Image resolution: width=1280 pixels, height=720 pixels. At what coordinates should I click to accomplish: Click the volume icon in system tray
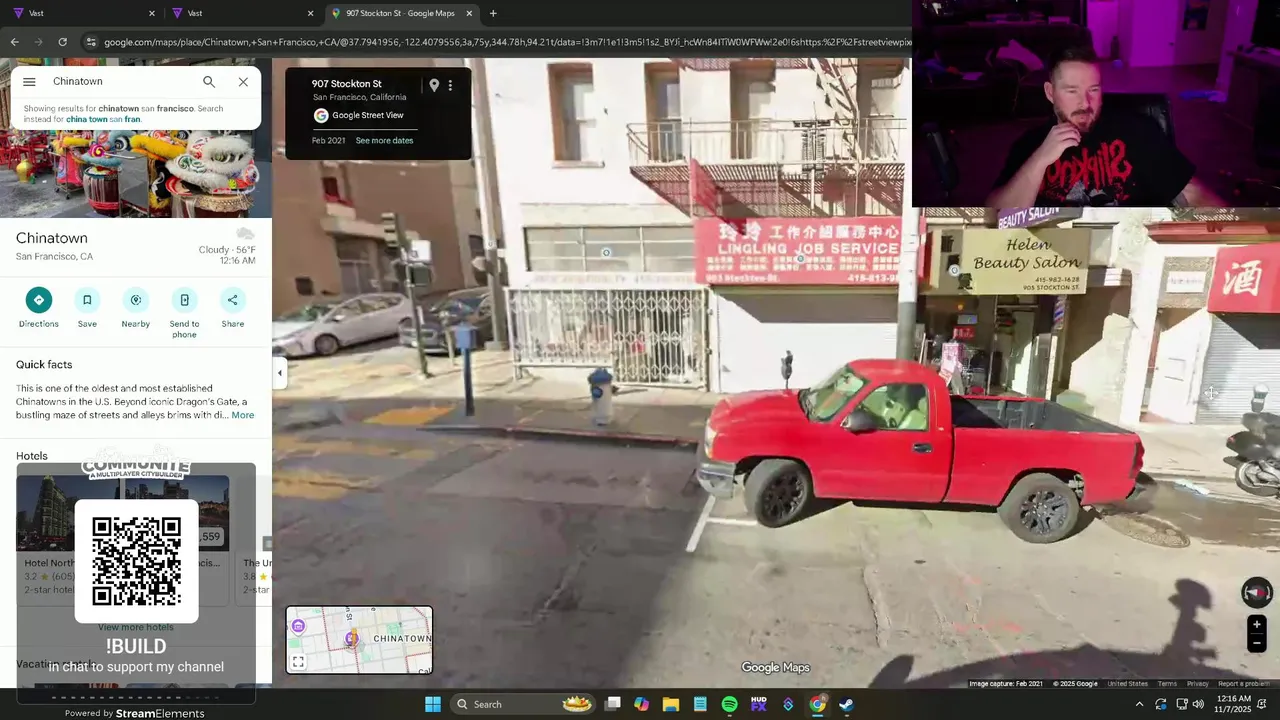[x=1198, y=704]
